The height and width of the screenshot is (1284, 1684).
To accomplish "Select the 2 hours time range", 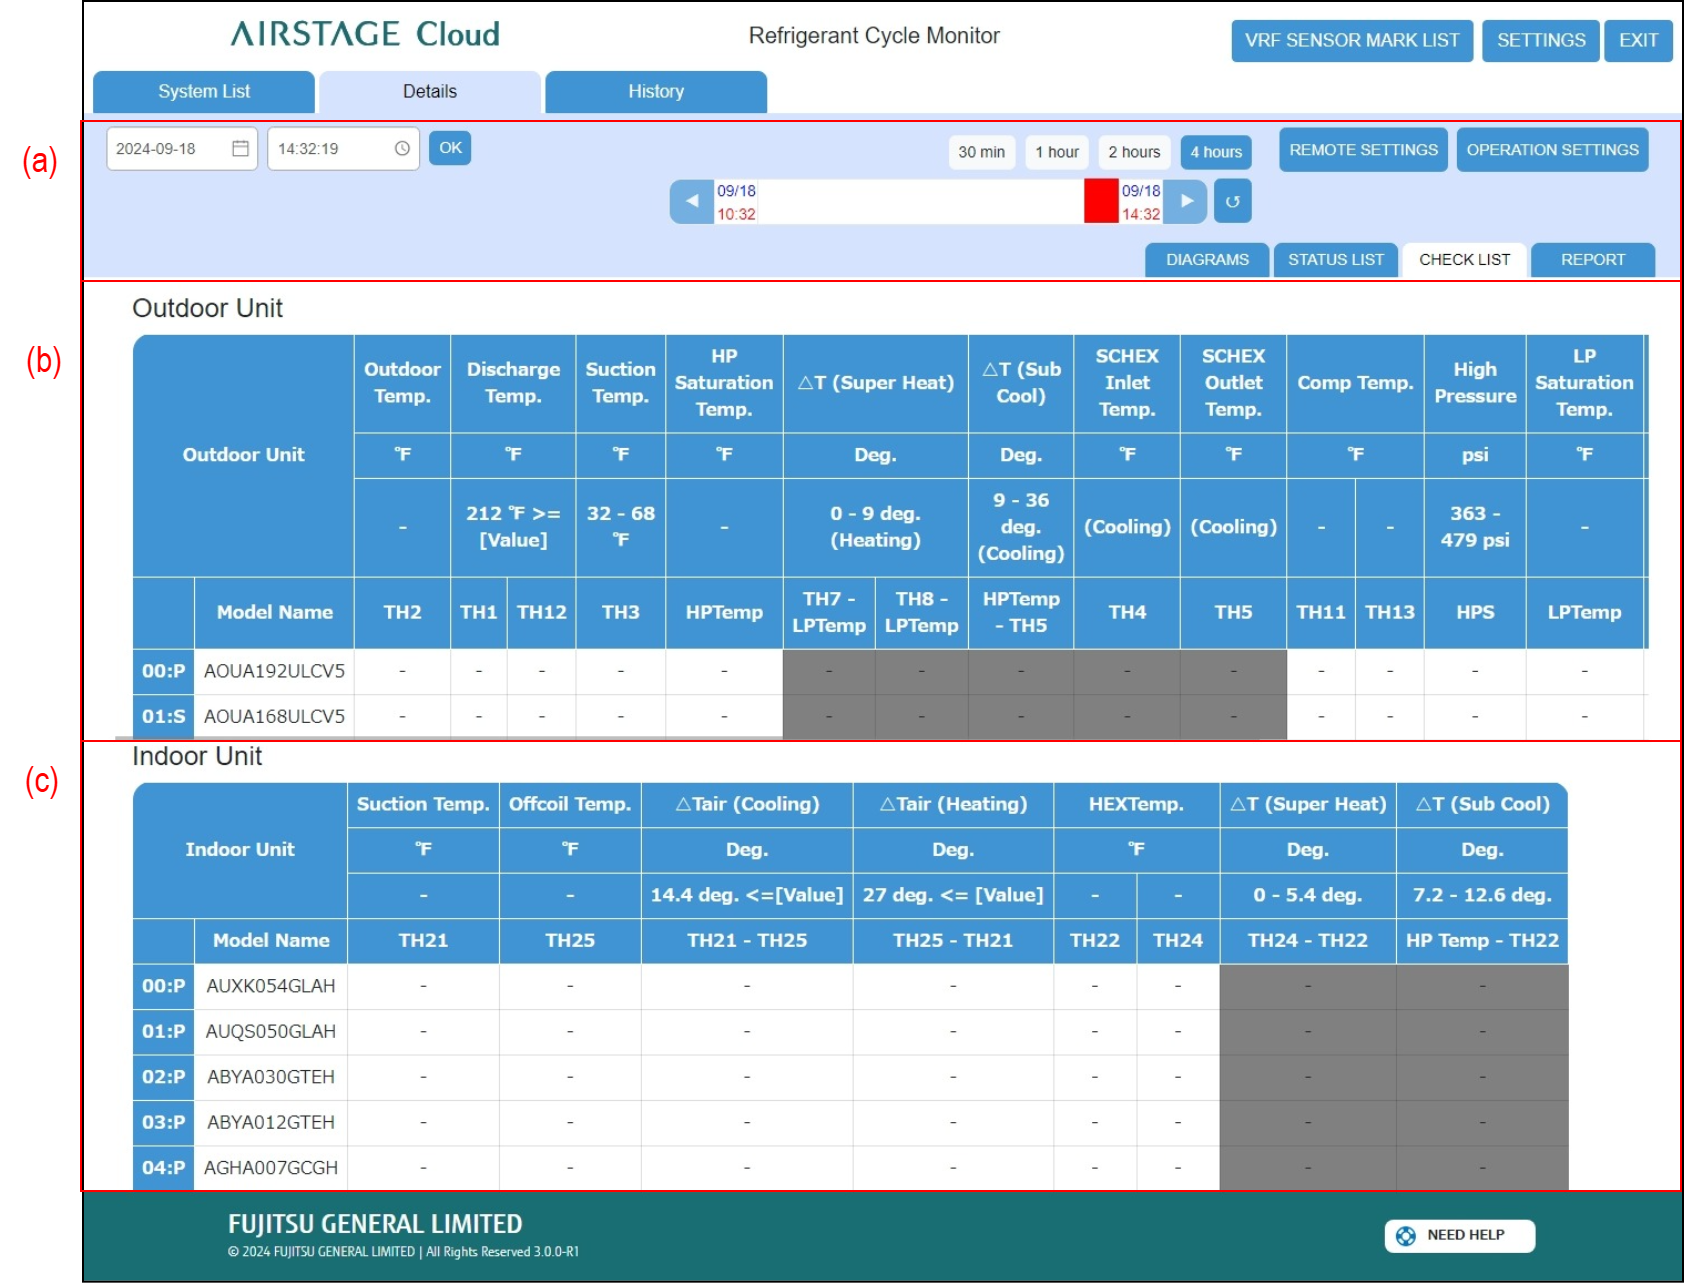I will coord(1134,152).
